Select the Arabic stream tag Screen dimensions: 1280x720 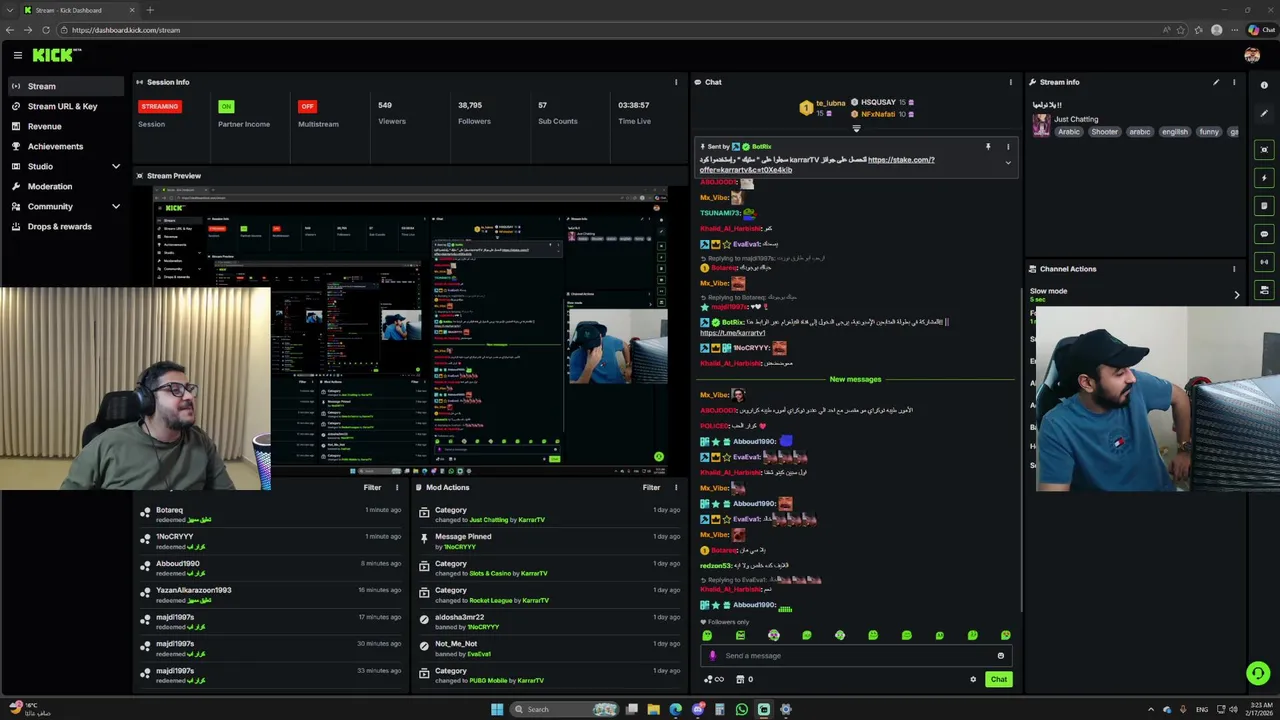(x=1069, y=132)
